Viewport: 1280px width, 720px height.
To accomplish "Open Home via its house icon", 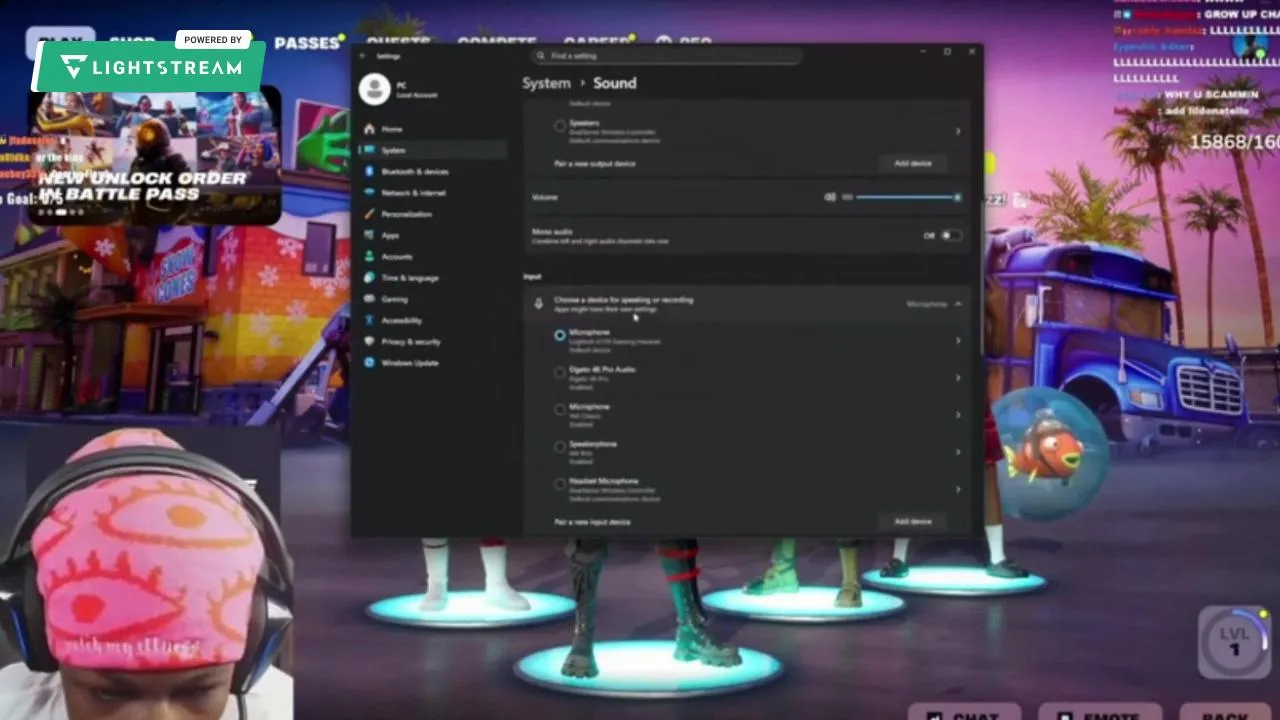I will point(370,129).
